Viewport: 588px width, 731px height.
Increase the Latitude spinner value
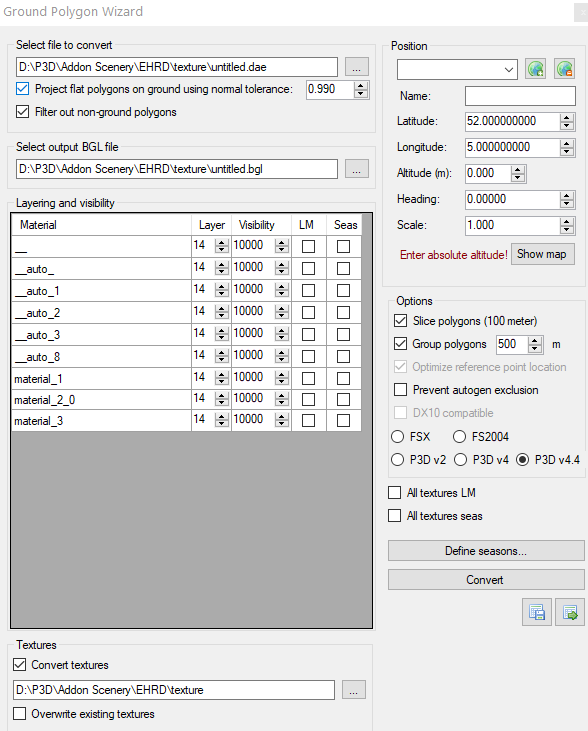567,118
